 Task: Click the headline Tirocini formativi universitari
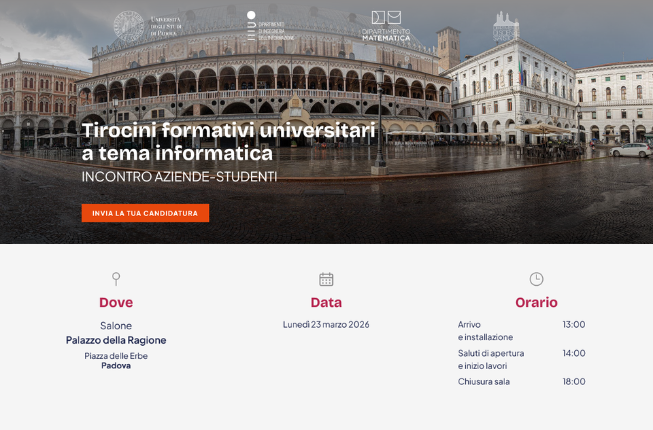[229, 130]
